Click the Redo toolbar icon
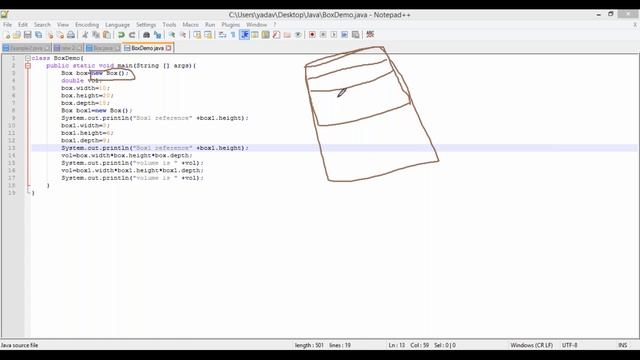 [x=132, y=35]
